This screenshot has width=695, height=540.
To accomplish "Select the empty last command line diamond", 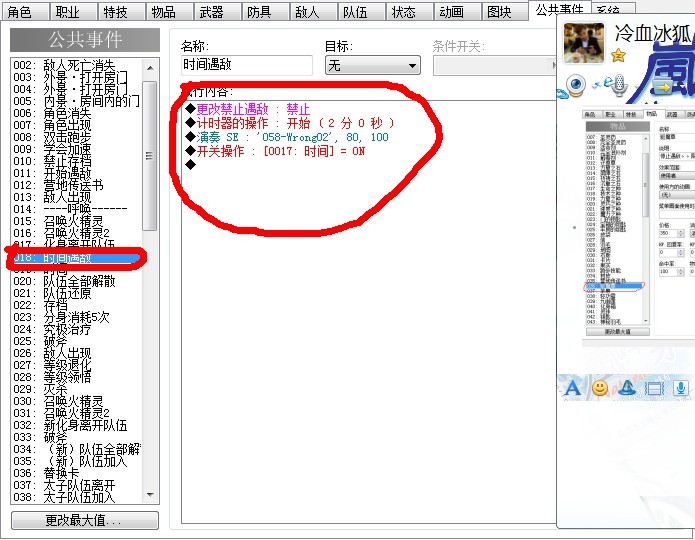I will point(191,165).
